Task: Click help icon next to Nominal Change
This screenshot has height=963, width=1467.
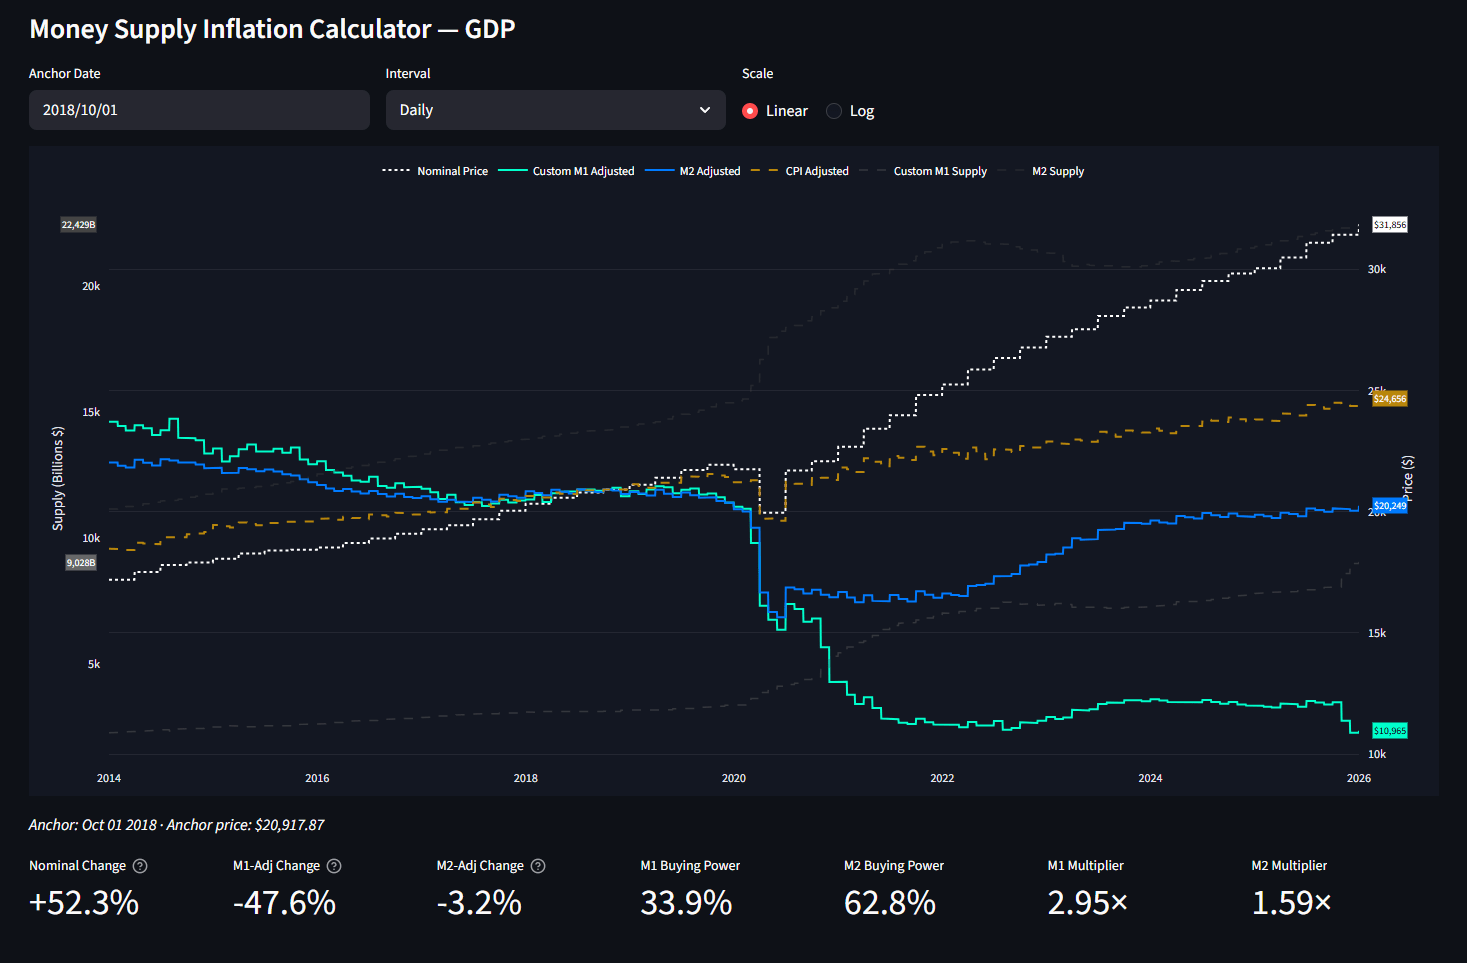Action: point(140,866)
